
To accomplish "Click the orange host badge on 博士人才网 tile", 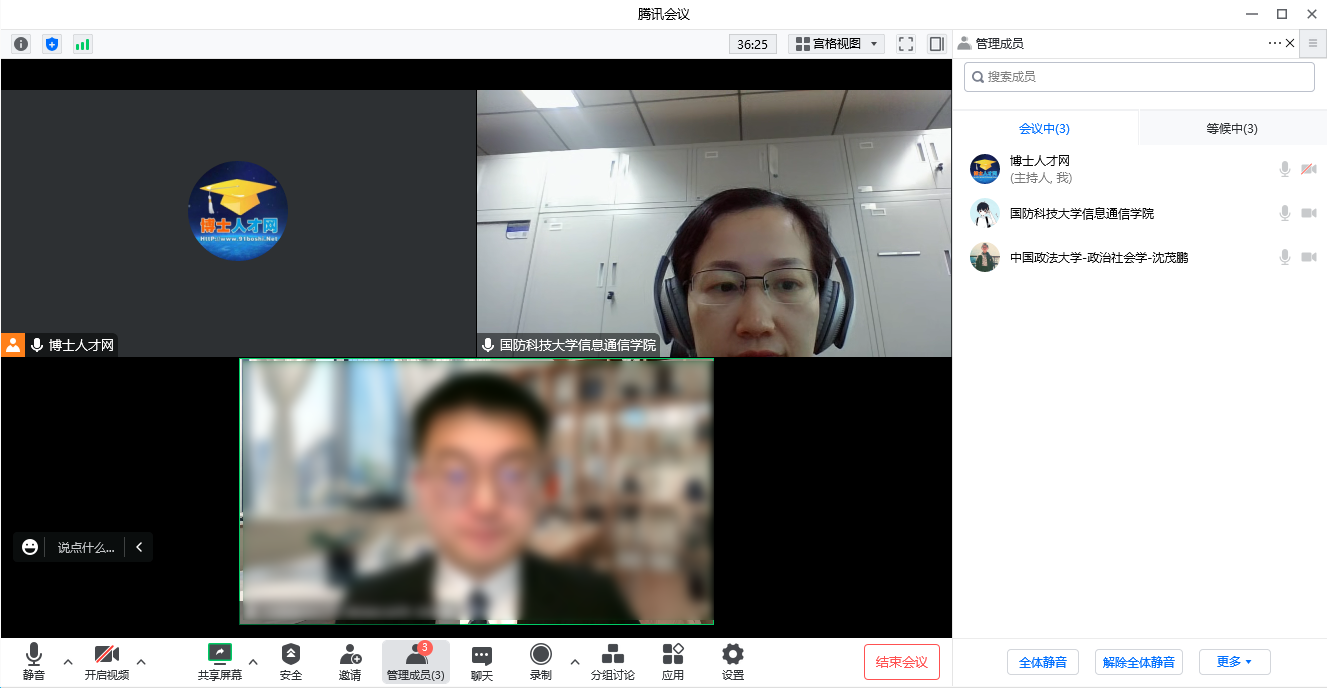I will [13, 345].
